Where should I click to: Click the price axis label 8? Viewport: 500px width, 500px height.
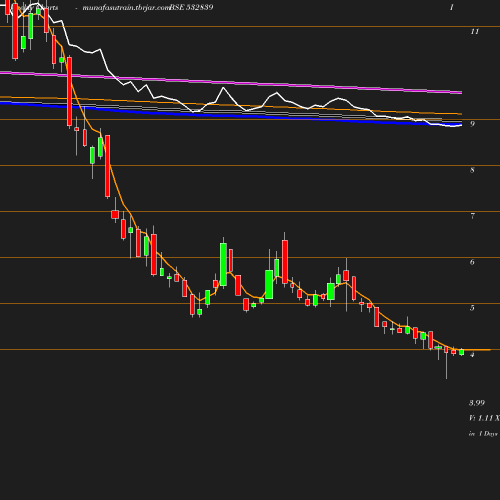point(472,170)
